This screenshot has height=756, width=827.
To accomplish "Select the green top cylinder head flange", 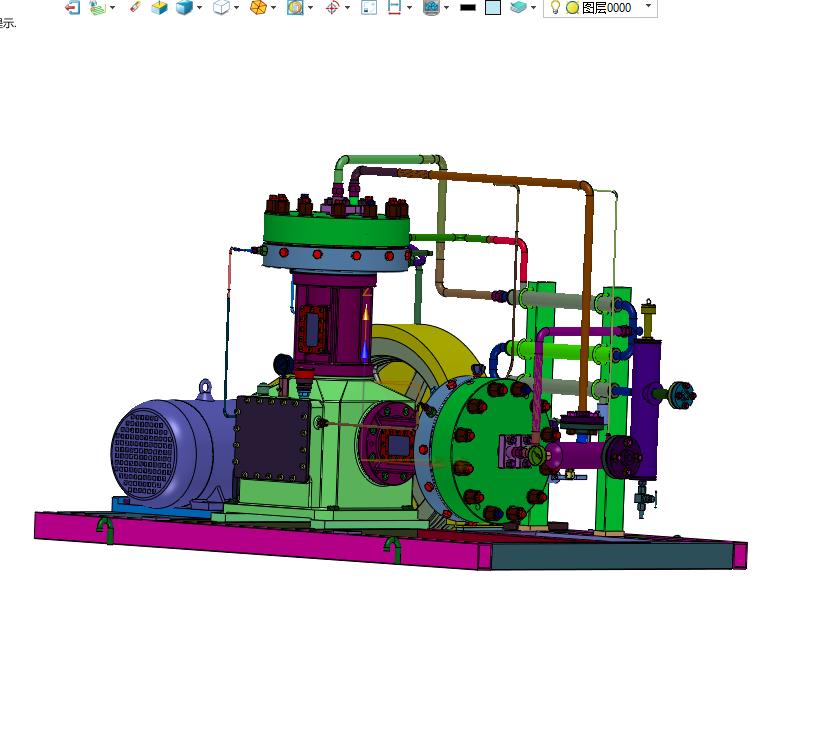I will (x=336, y=227).
